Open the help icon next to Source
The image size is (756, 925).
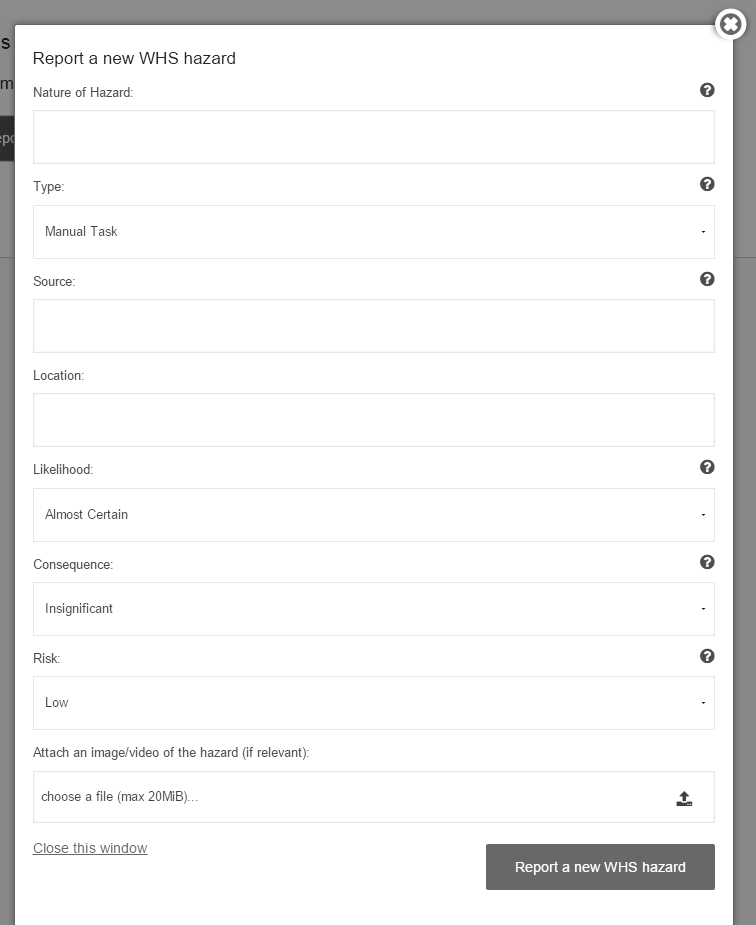(707, 279)
